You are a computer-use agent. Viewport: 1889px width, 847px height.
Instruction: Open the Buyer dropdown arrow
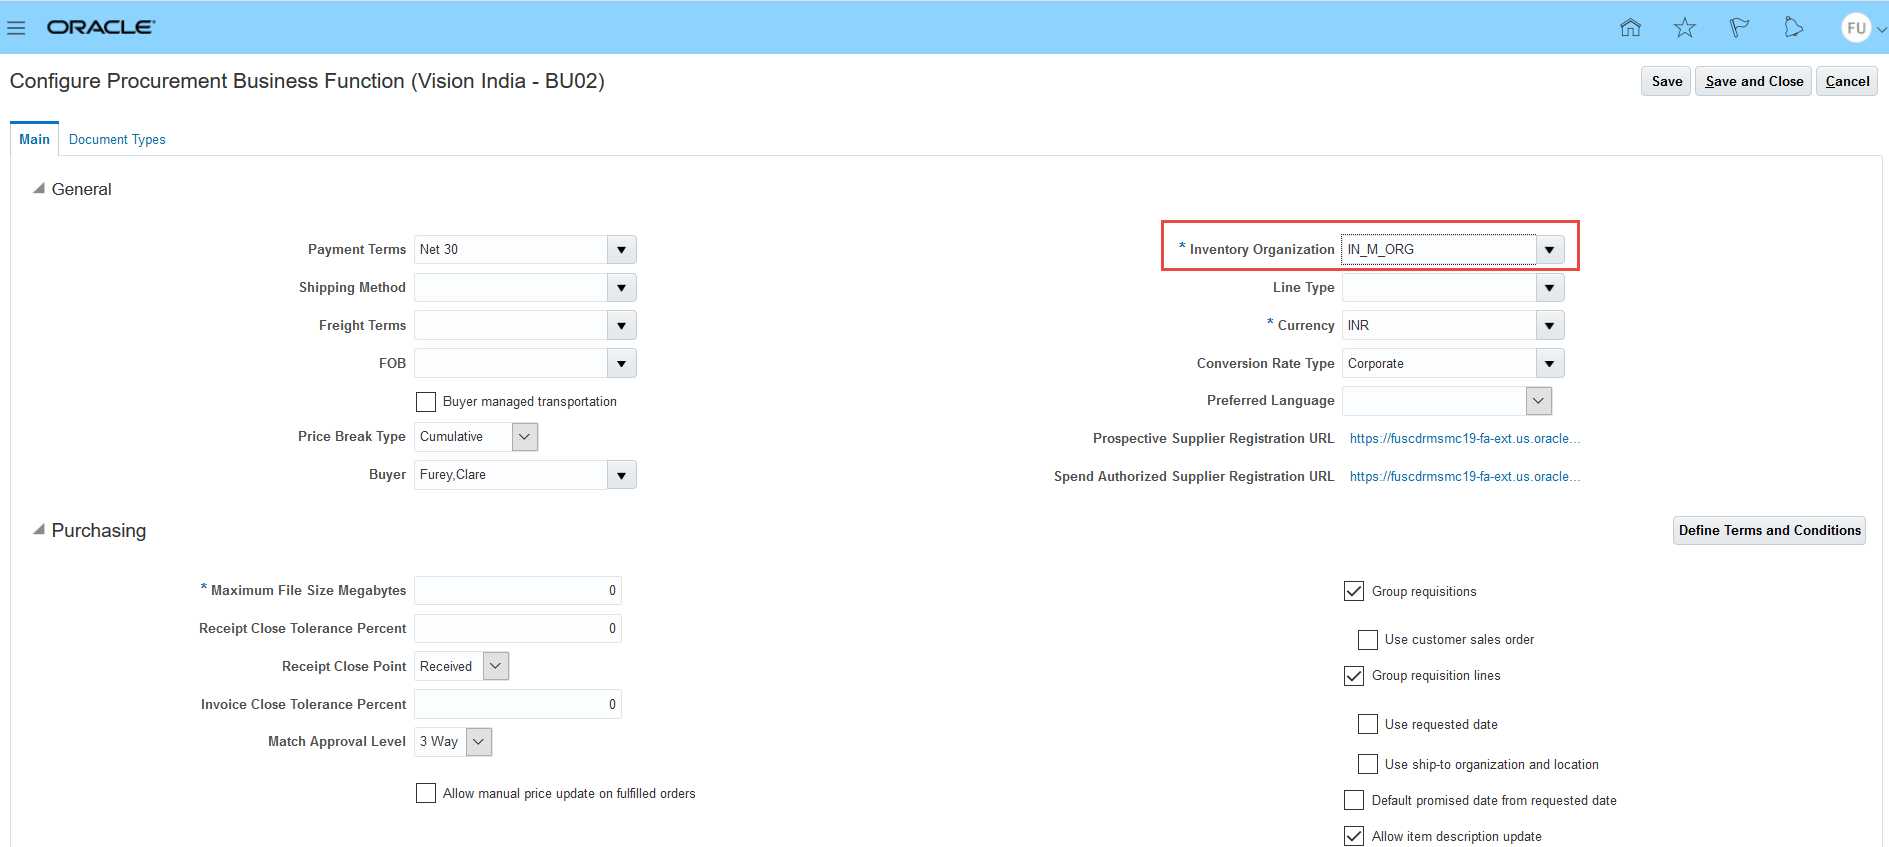(622, 475)
